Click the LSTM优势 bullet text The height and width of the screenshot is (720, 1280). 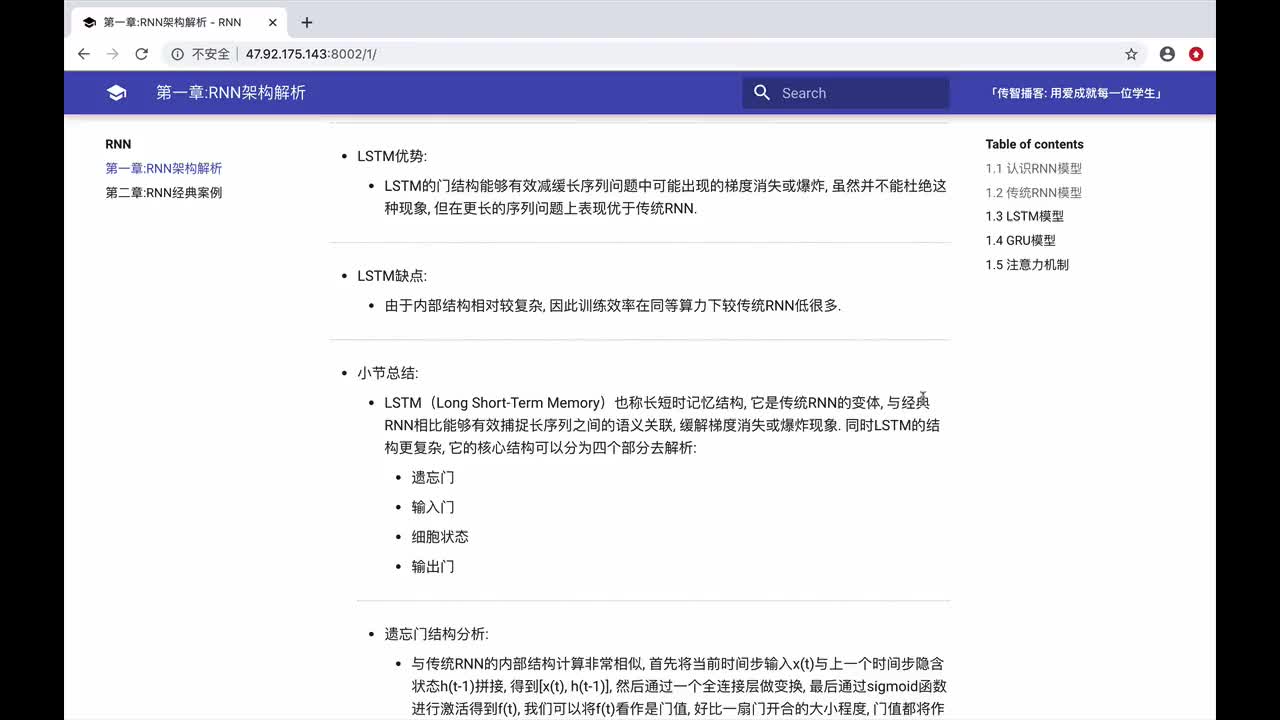[392, 156]
